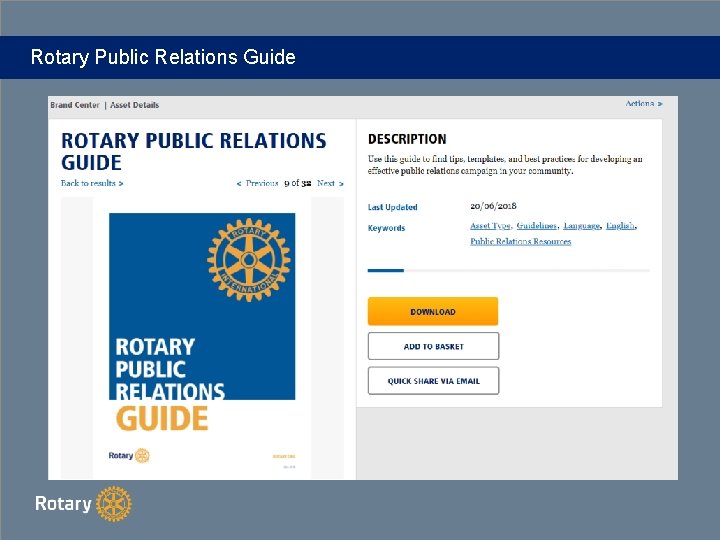Click the orange Download button

tap(433, 311)
